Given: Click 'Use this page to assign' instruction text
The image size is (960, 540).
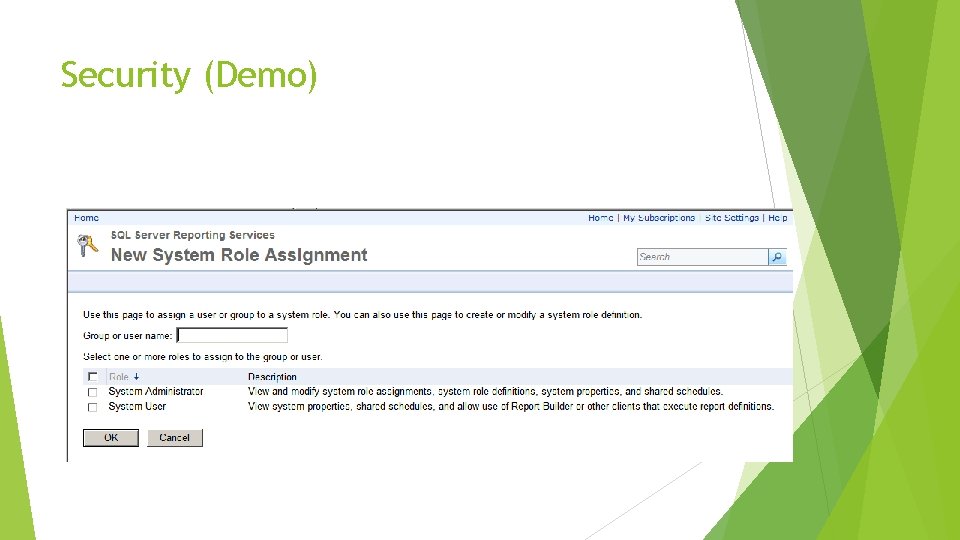Looking at the screenshot, I should point(362,315).
